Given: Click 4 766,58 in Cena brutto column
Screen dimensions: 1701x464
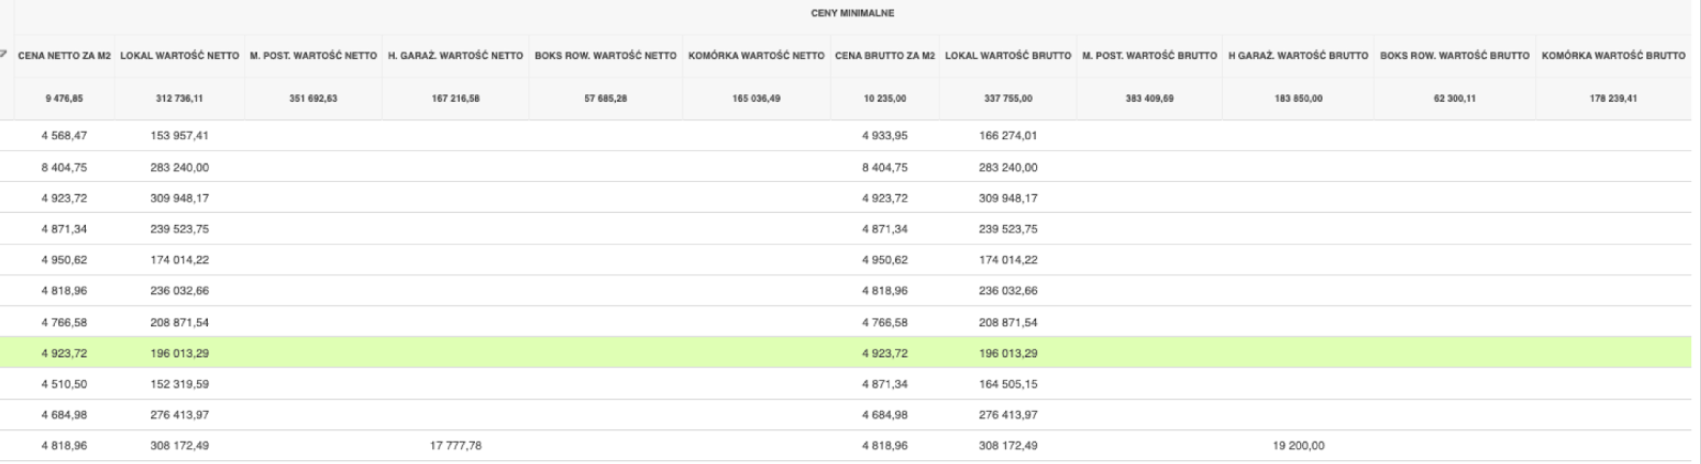Looking at the screenshot, I should (x=885, y=322).
